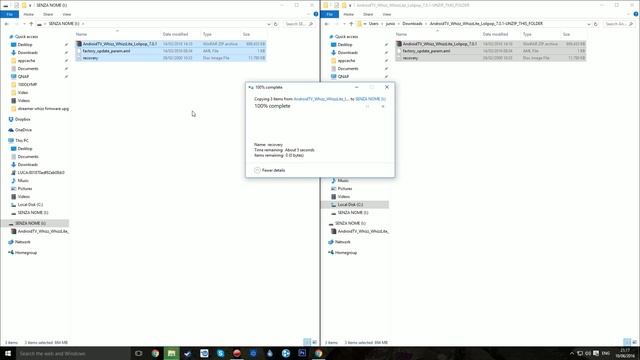This screenshot has width=640, height=360.
Task: Open Home ribbon tab in left window
Action: tap(29, 14)
